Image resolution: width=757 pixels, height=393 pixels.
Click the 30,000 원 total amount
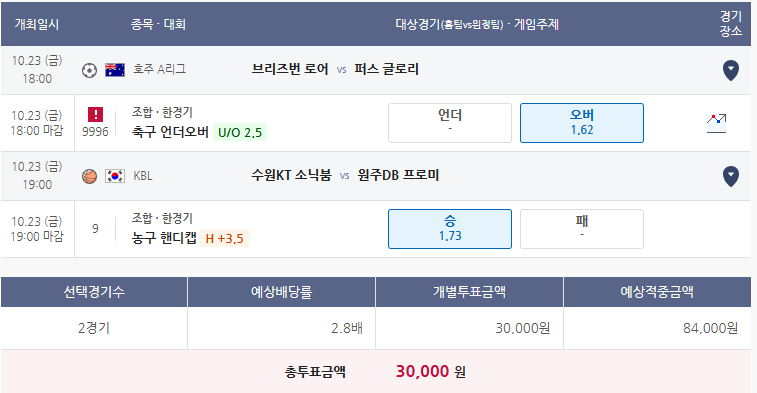[x=431, y=371]
